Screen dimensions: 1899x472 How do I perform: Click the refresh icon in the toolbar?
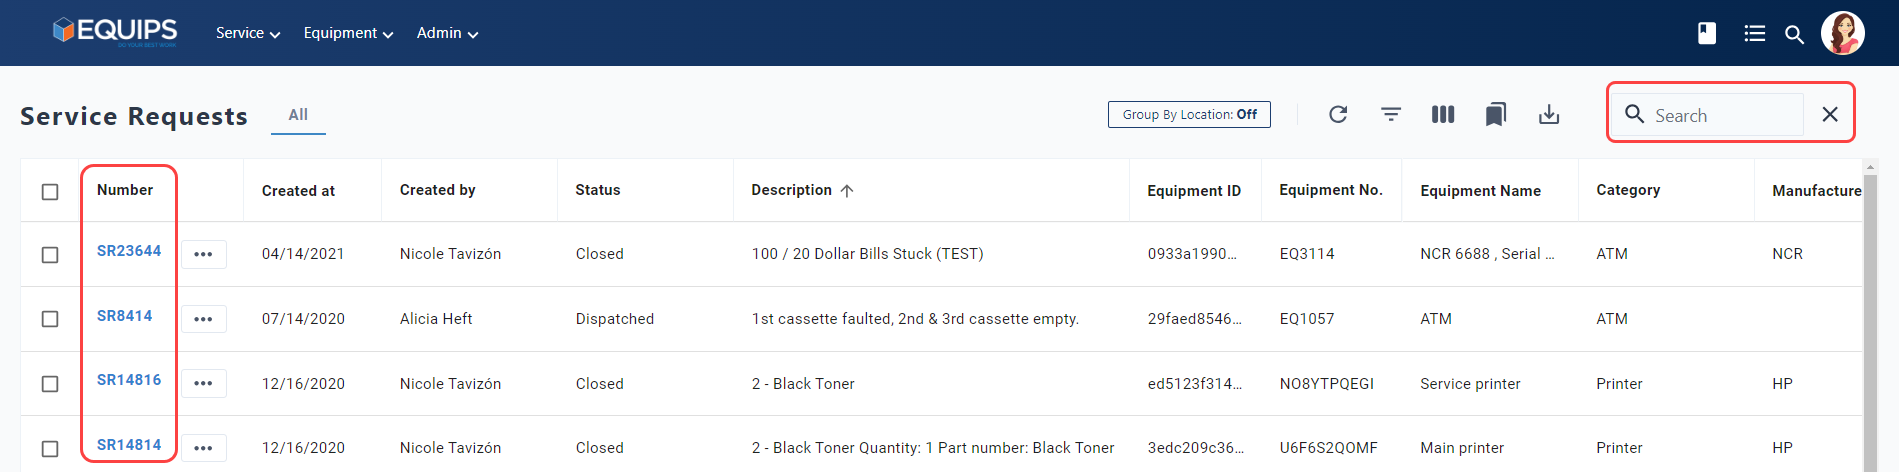pyautogui.click(x=1338, y=114)
